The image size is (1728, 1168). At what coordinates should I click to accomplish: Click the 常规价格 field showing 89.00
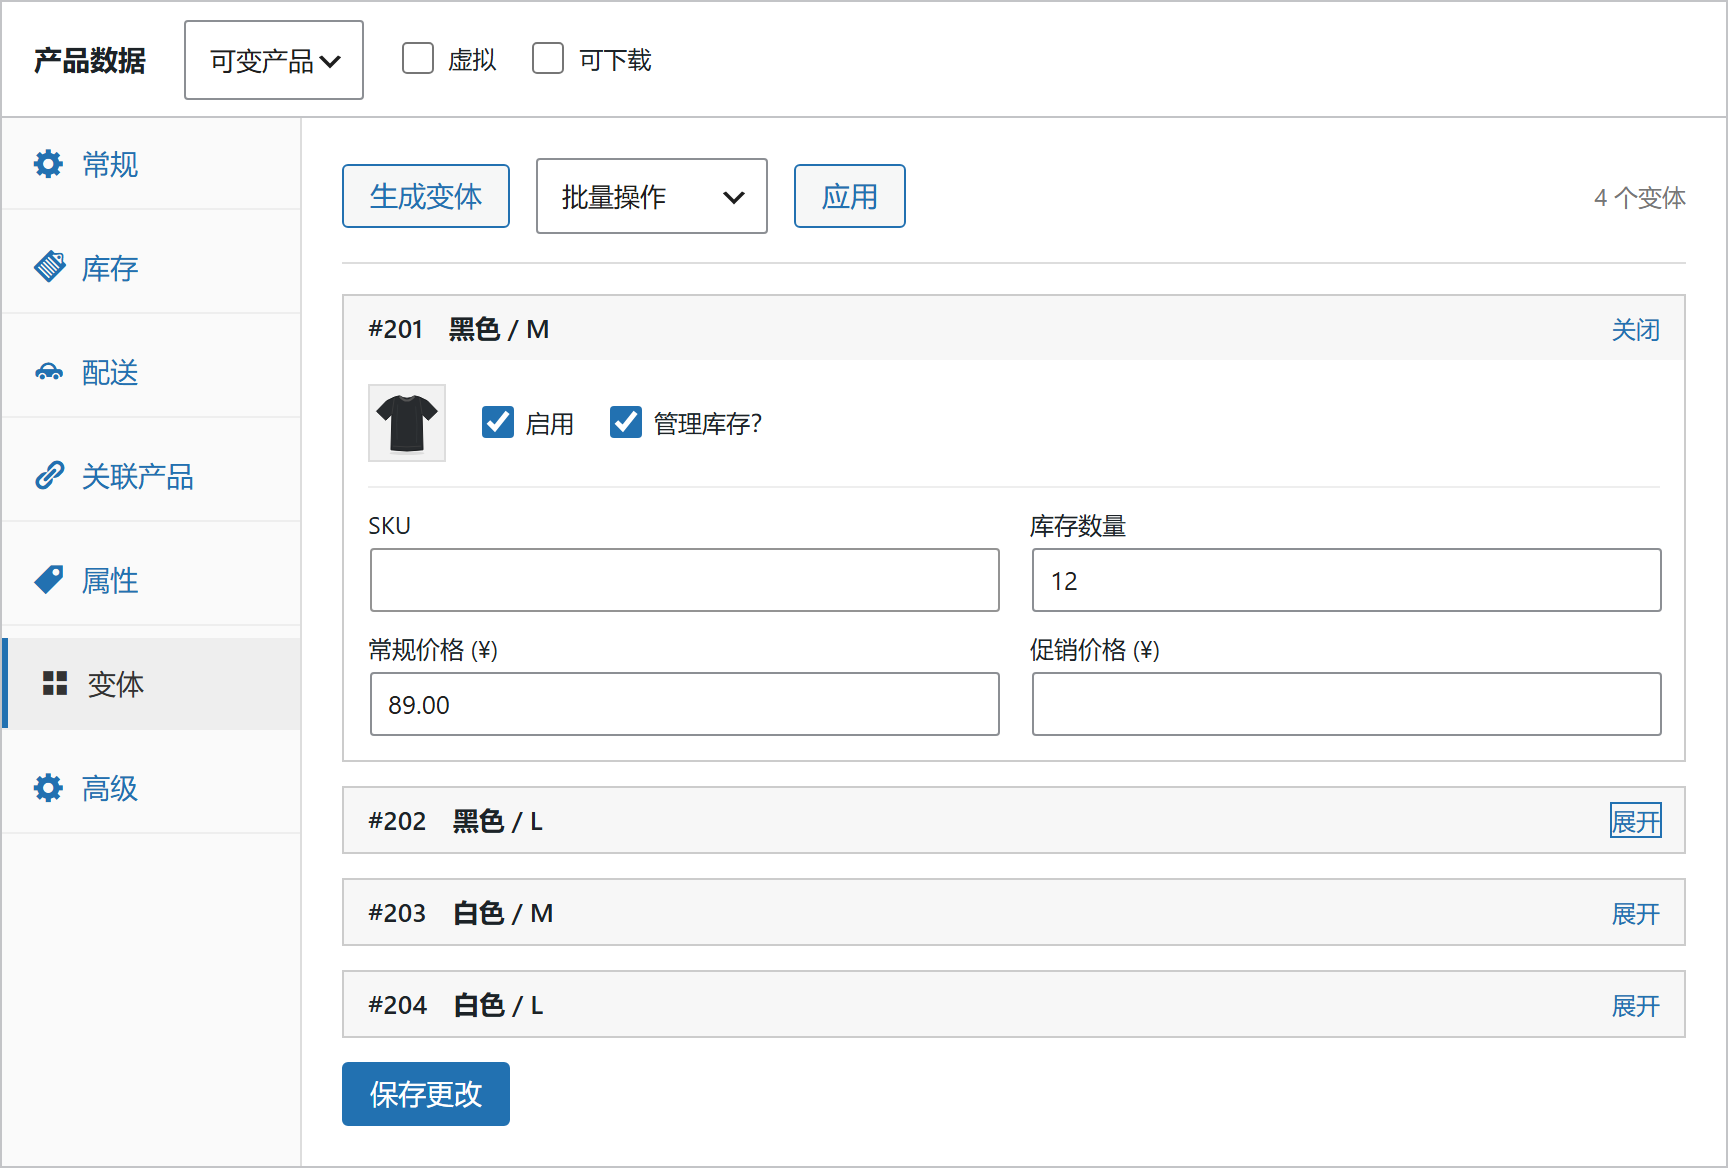click(x=685, y=704)
